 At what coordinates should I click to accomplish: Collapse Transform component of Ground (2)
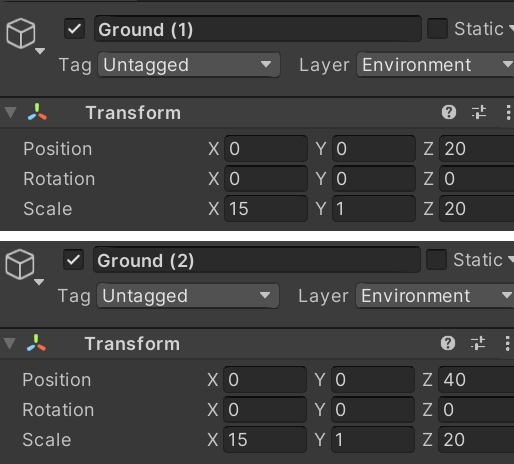click(x=10, y=344)
